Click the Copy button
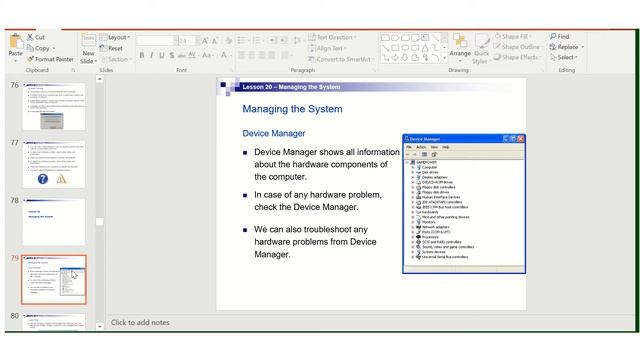The image size is (640, 360). click(x=38, y=48)
